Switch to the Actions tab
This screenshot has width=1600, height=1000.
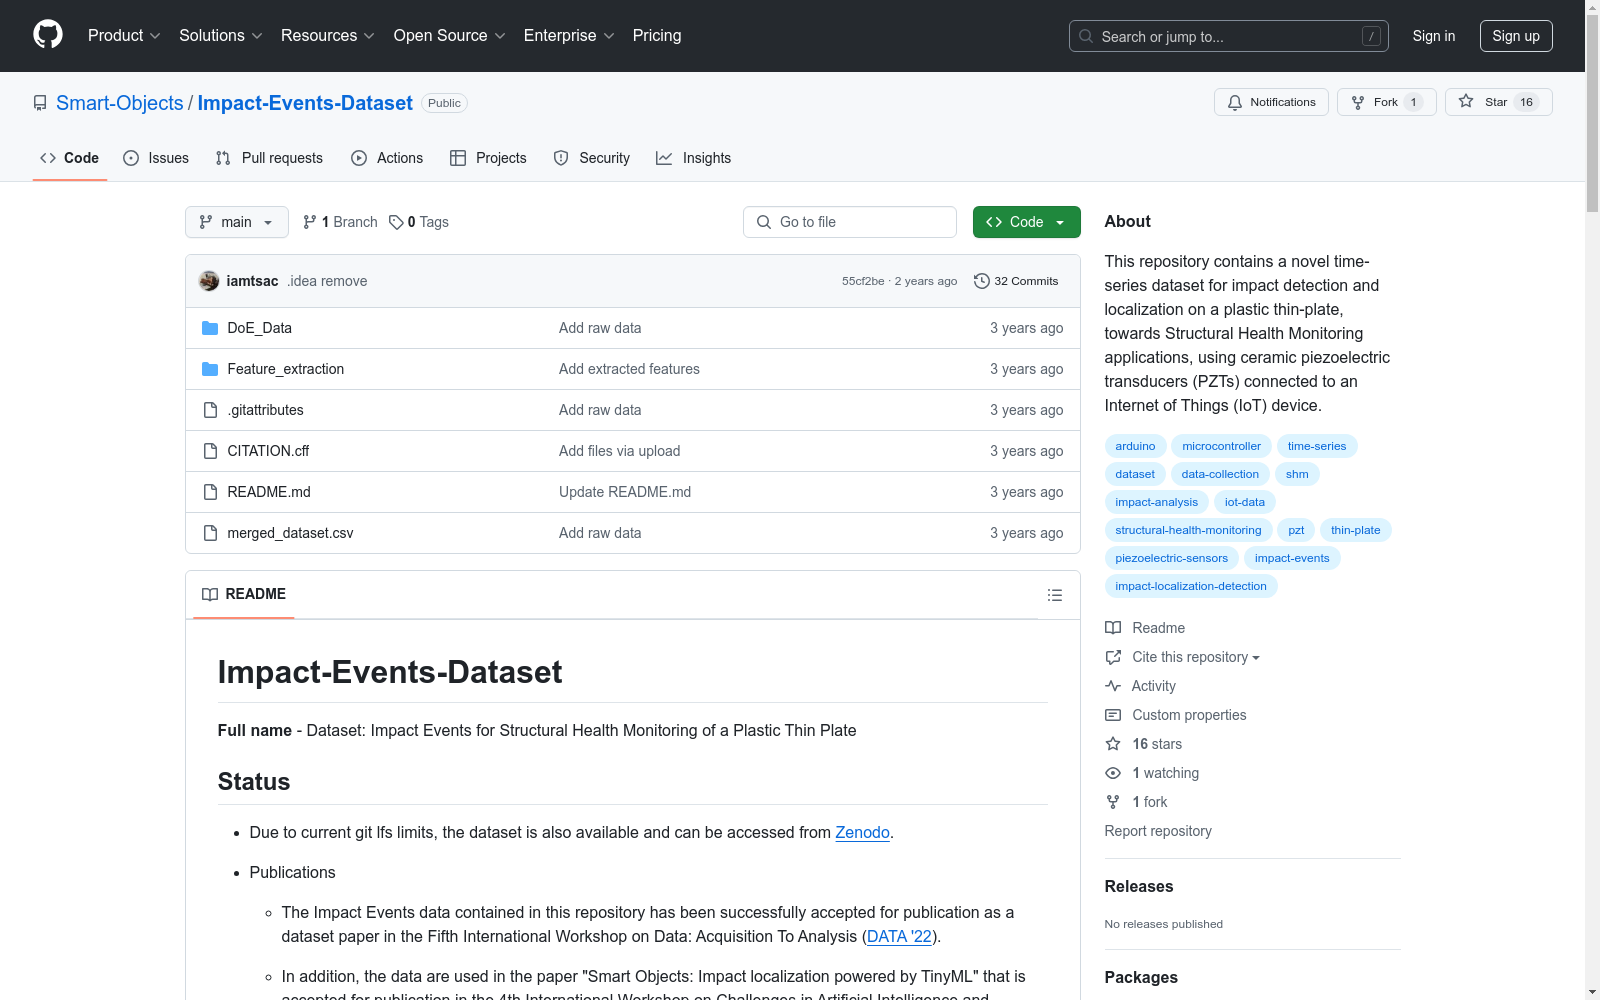387,158
